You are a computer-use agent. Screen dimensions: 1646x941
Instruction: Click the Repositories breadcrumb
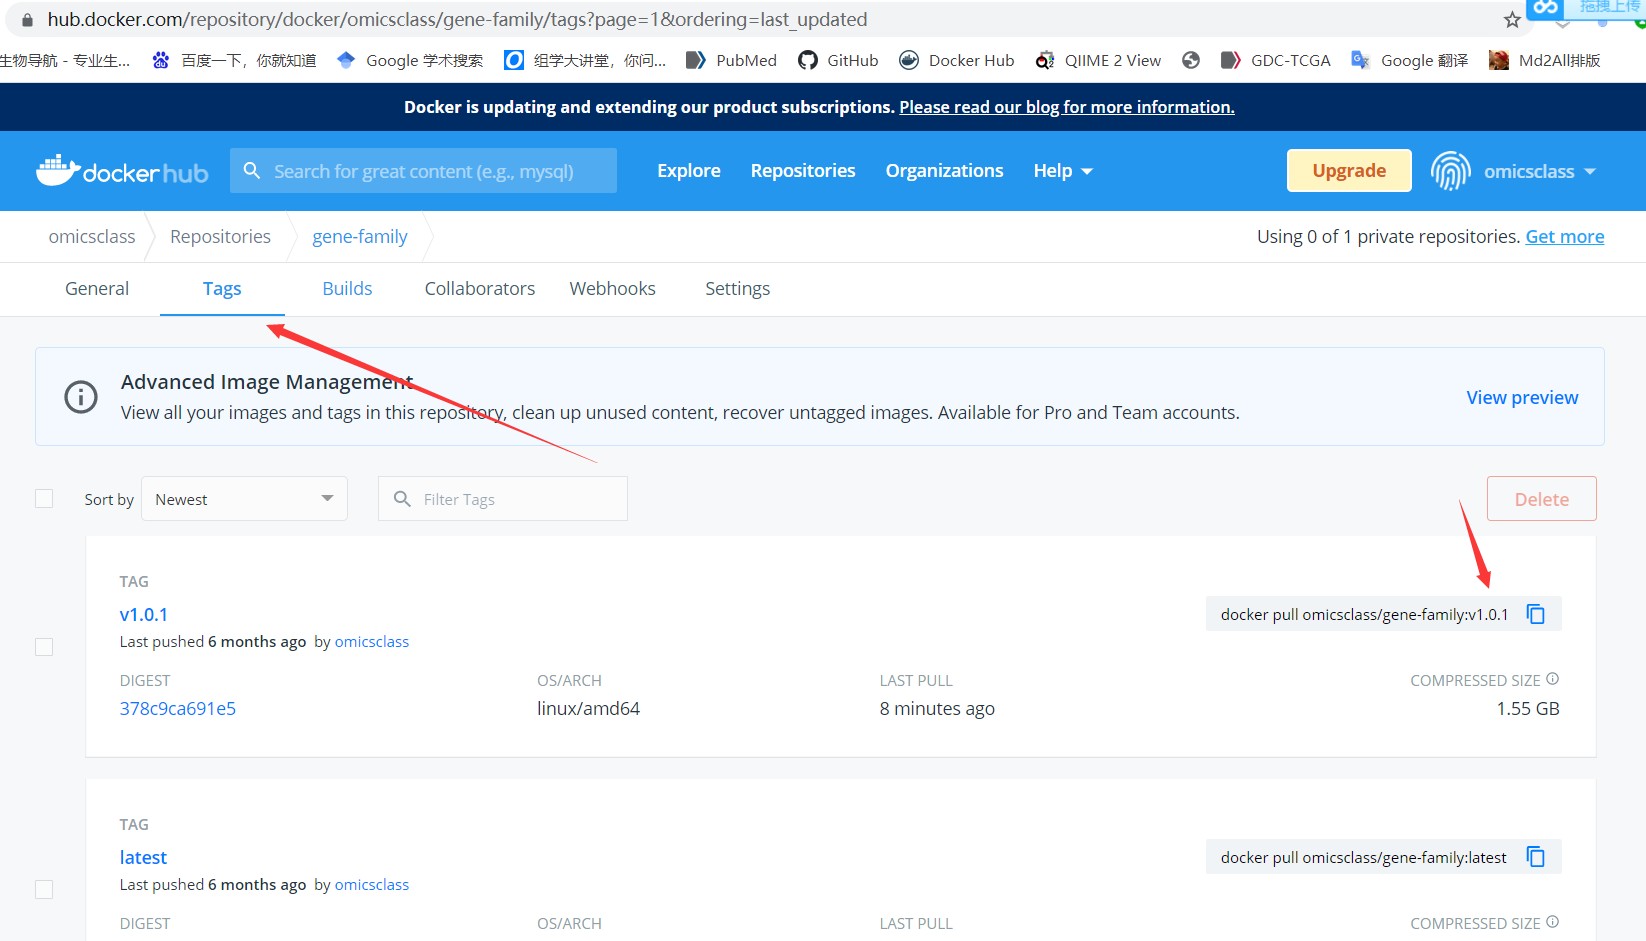(x=220, y=236)
